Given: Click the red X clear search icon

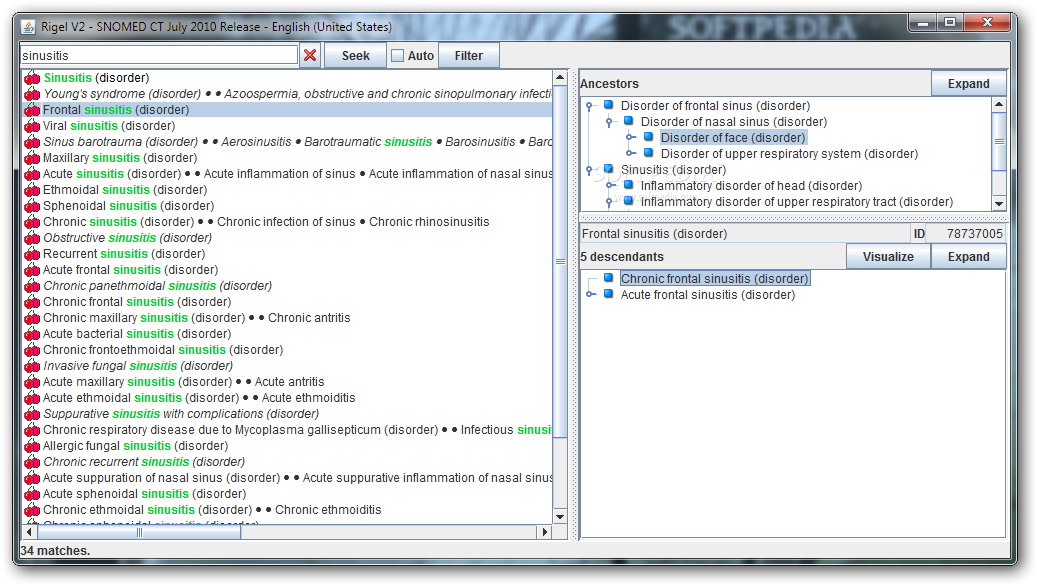Looking at the screenshot, I should point(310,56).
